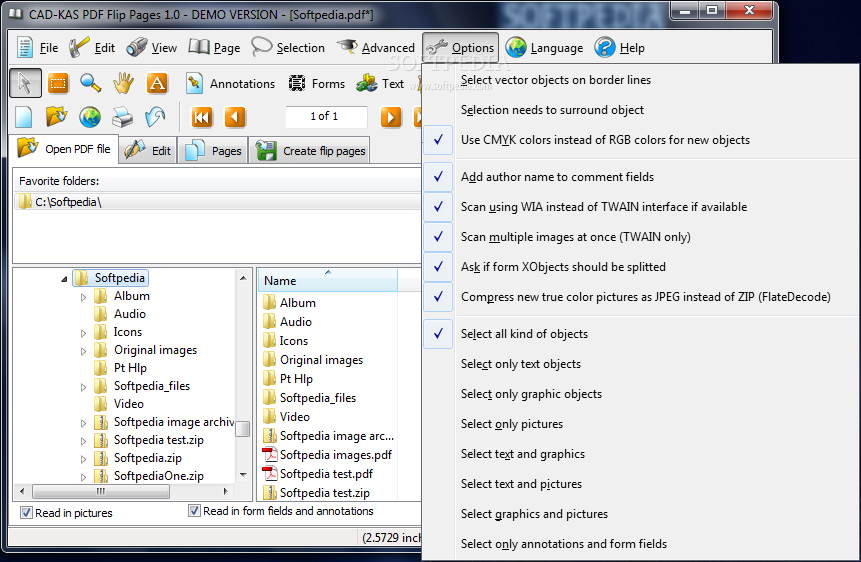Switch to the Edit tab with pencil
The height and width of the screenshot is (562, 861).
click(148, 151)
